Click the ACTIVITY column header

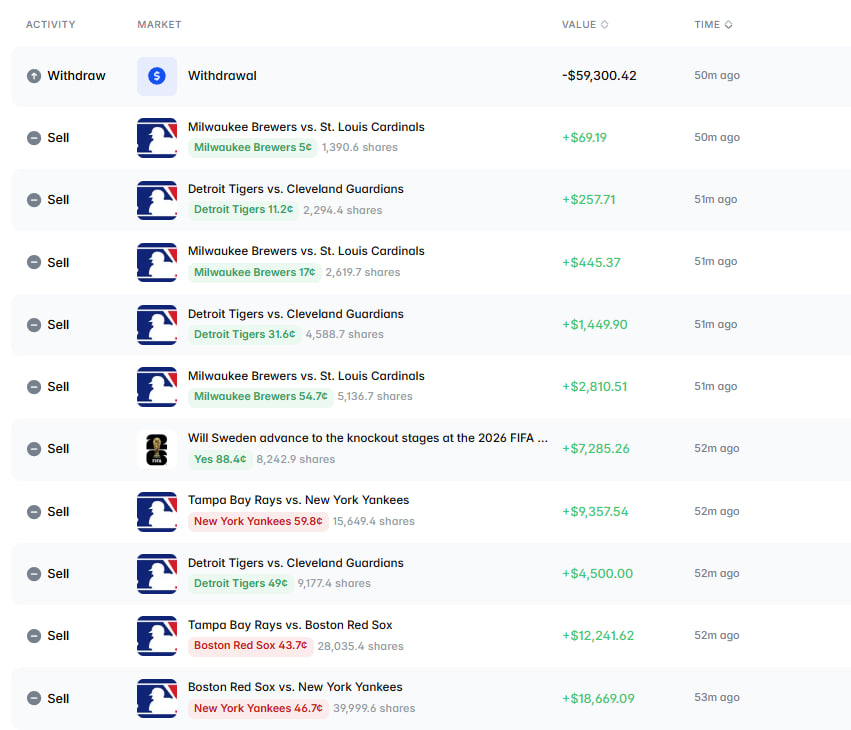[x=50, y=24]
